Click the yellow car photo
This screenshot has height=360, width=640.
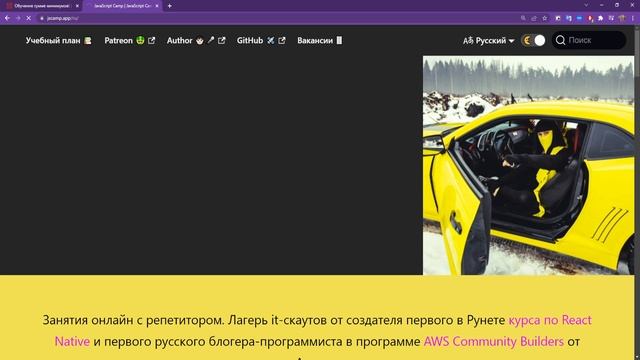click(x=529, y=165)
